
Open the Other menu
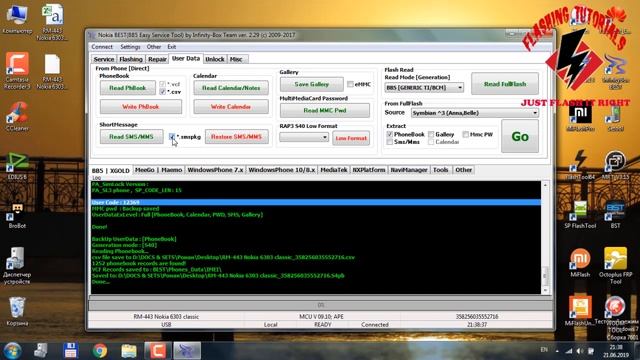[x=154, y=47]
